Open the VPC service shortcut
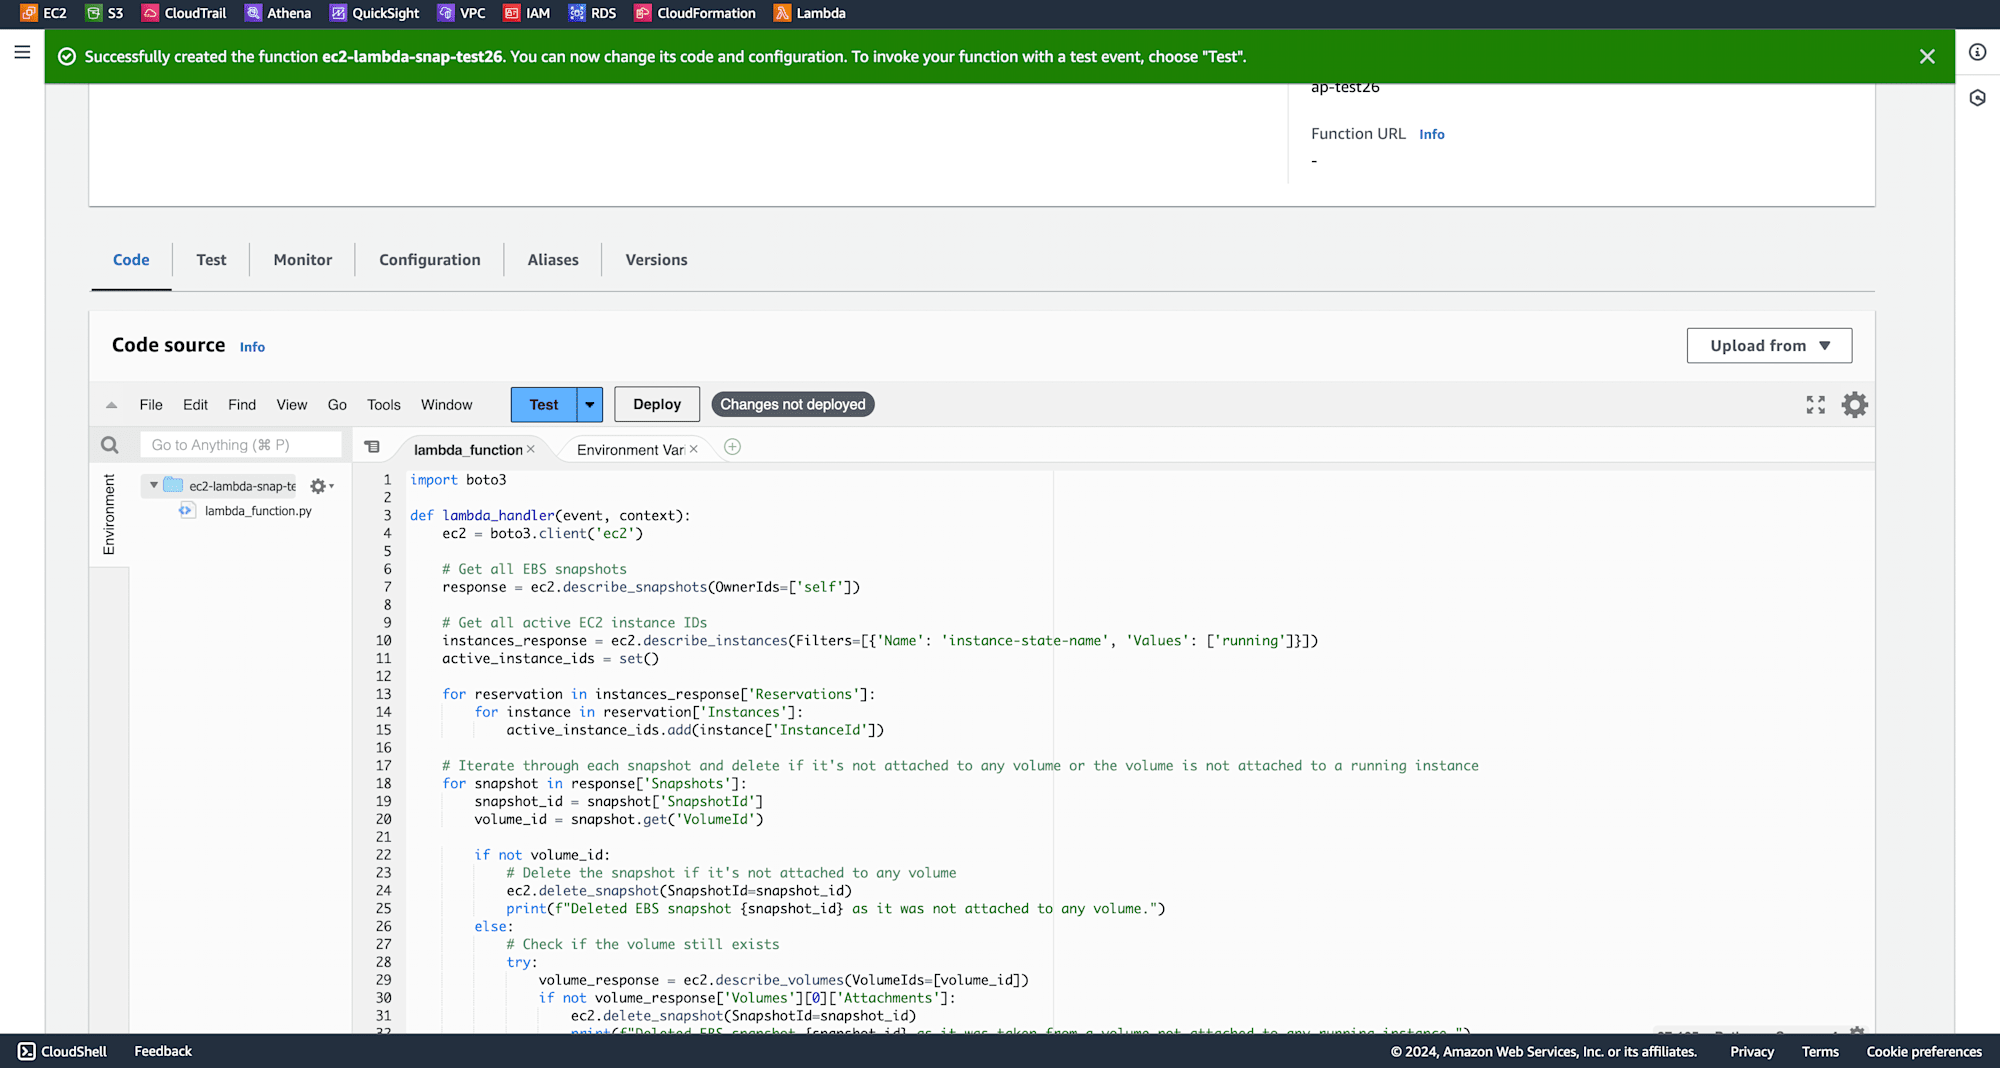Viewport: 2000px width, 1068px height. [x=462, y=13]
